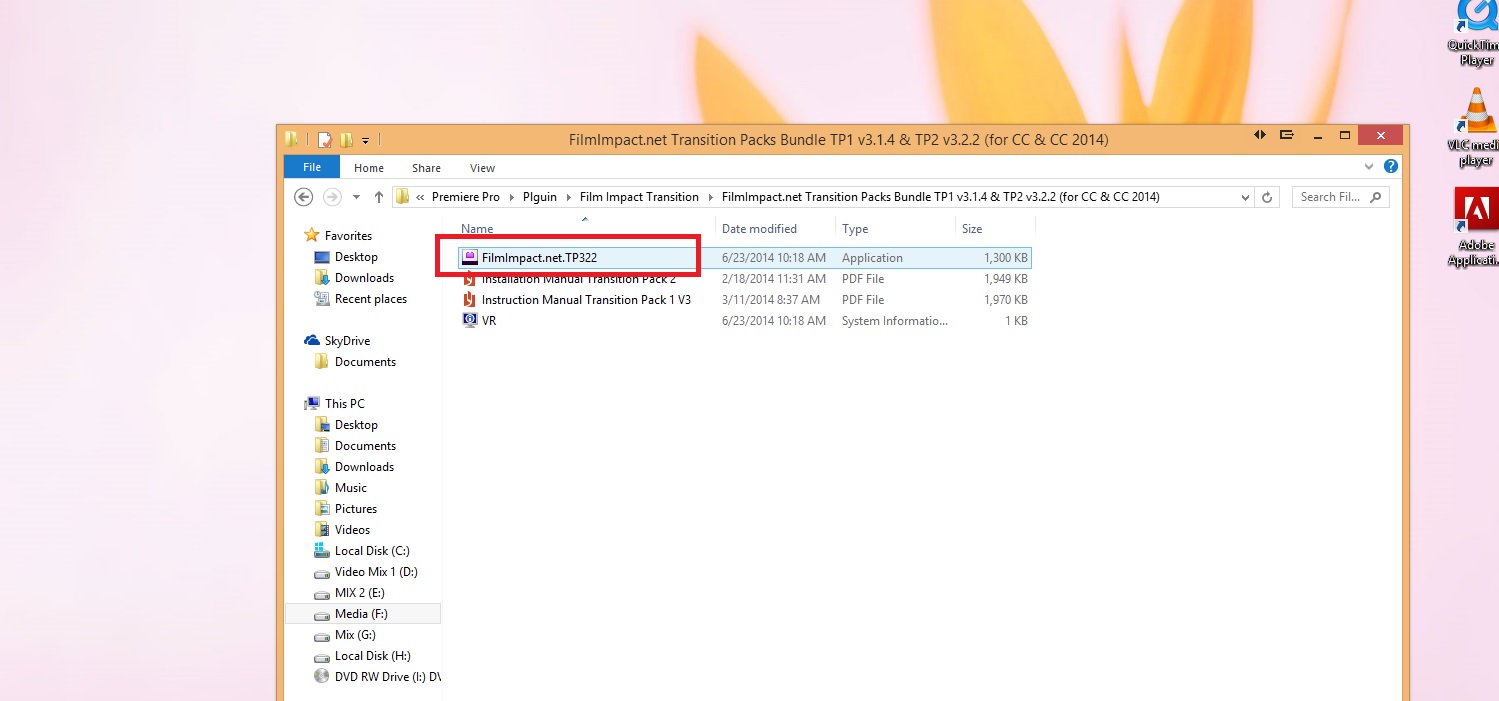Refresh the current folder view
1499x701 pixels.
tap(1268, 197)
